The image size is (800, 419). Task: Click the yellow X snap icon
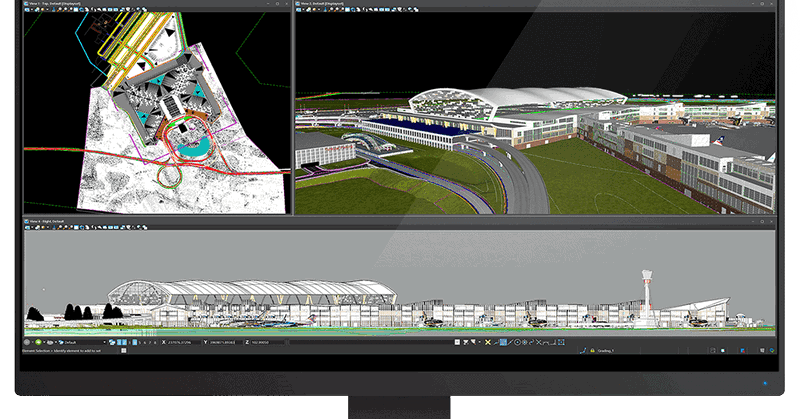(488, 342)
